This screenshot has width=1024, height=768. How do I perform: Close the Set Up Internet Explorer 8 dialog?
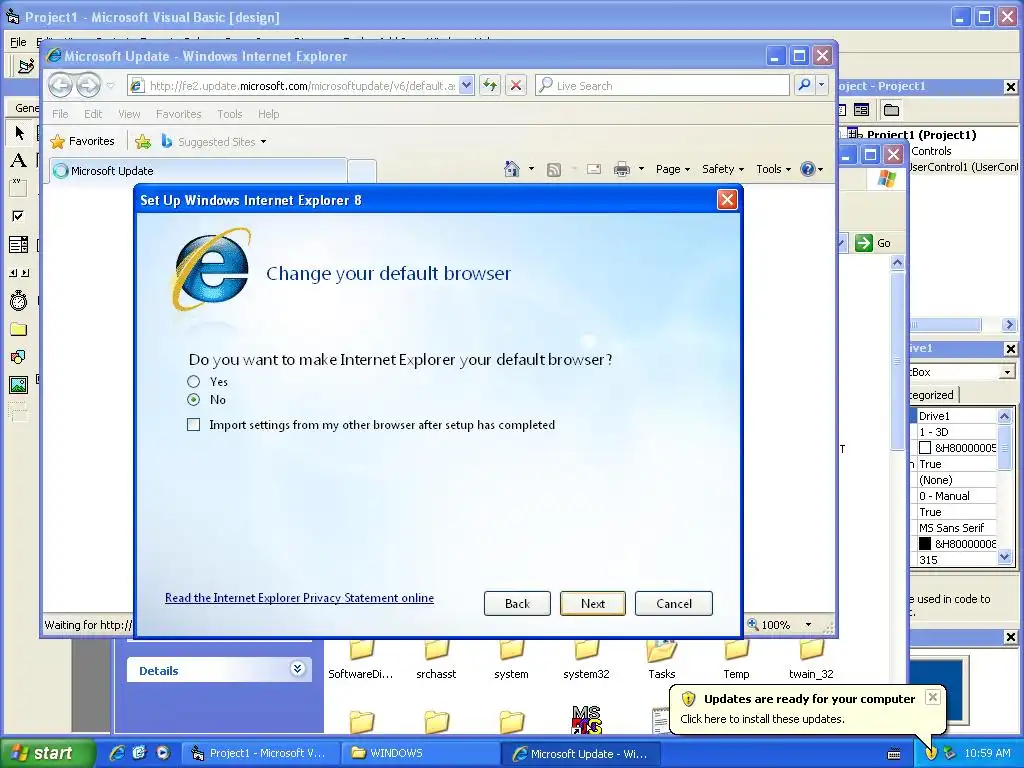(728, 200)
